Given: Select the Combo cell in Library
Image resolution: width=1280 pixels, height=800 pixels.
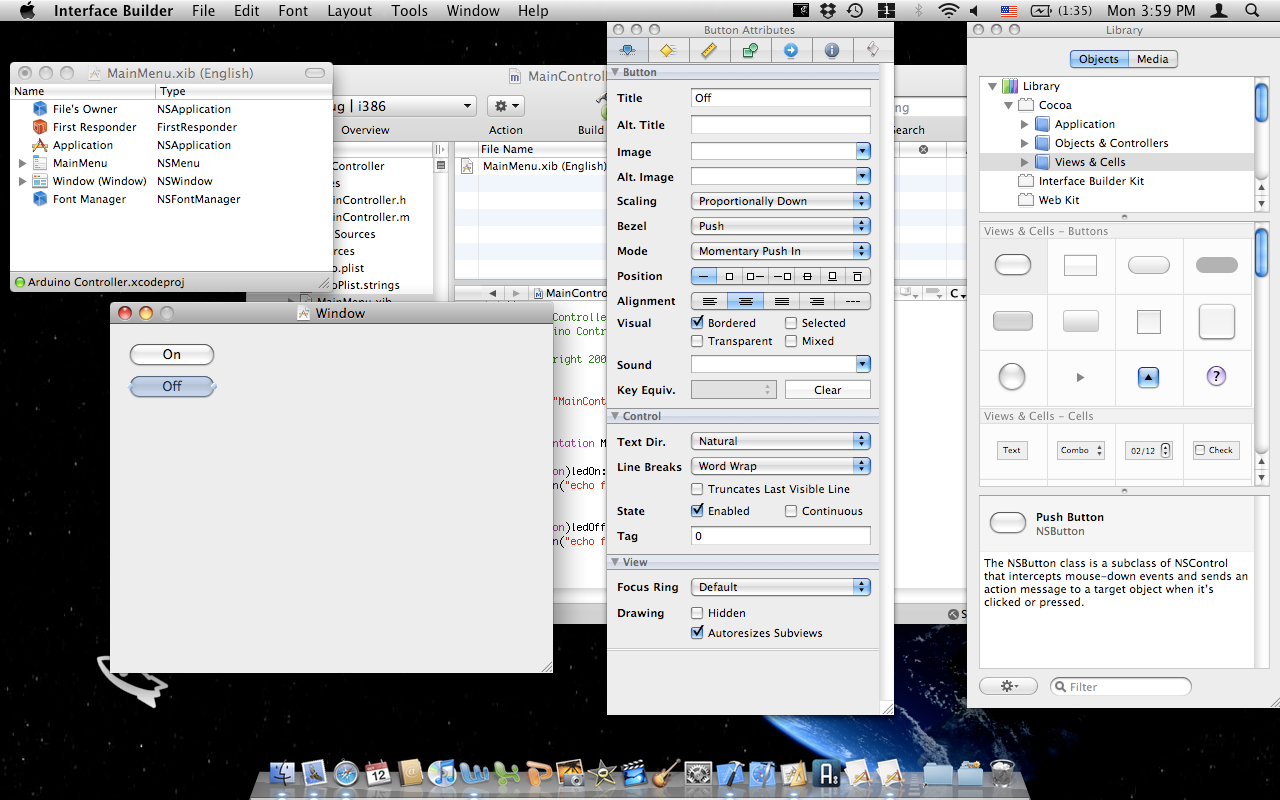Looking at the screenshot, I should point(1081,450).
